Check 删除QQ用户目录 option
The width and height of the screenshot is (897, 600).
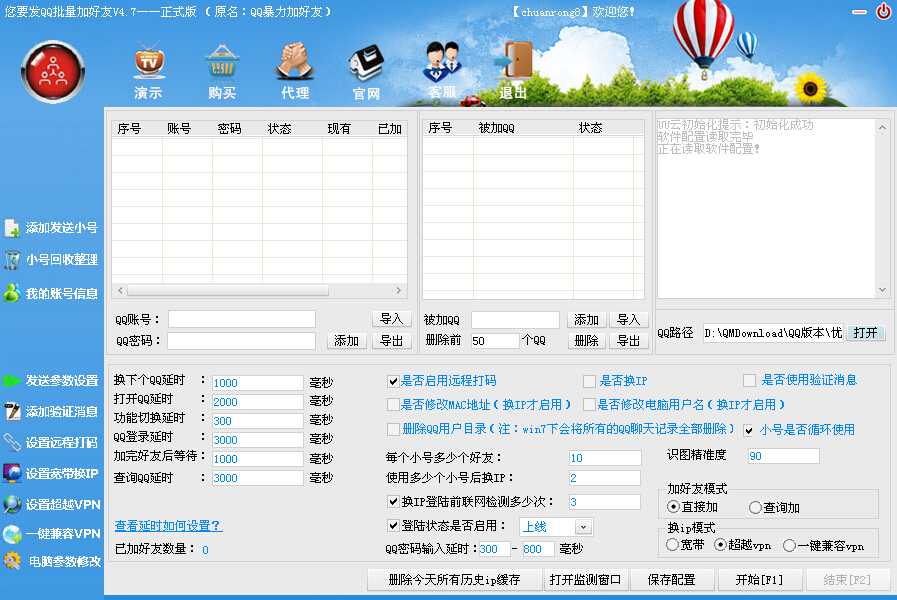tap(391, 430)
